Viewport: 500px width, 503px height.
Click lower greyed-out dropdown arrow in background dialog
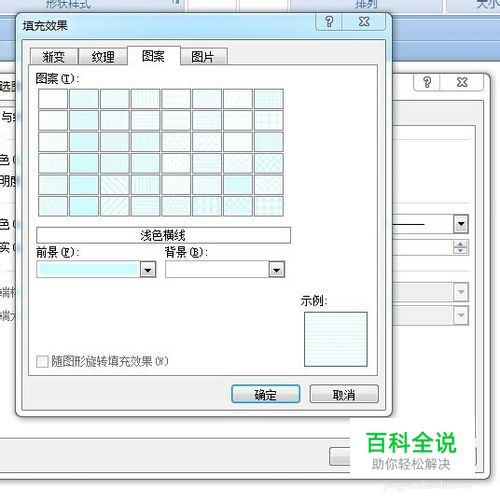tap(461, 315)
